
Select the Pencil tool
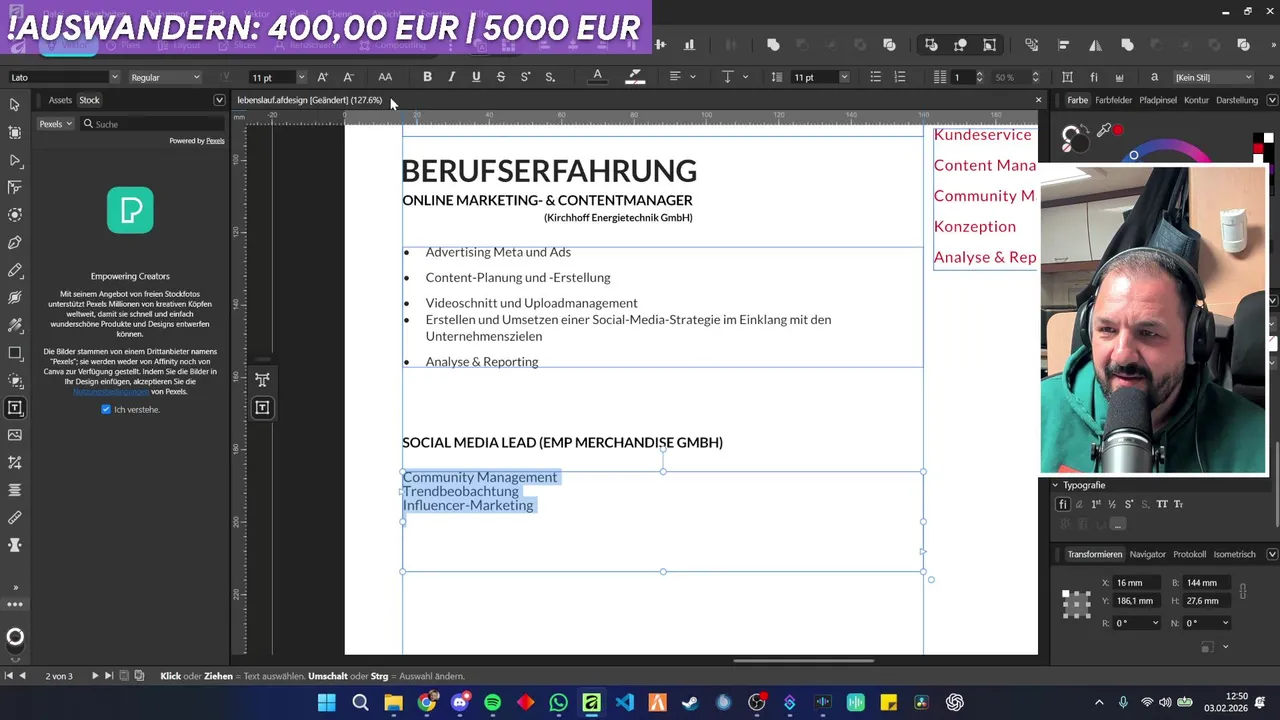(15, 270)
